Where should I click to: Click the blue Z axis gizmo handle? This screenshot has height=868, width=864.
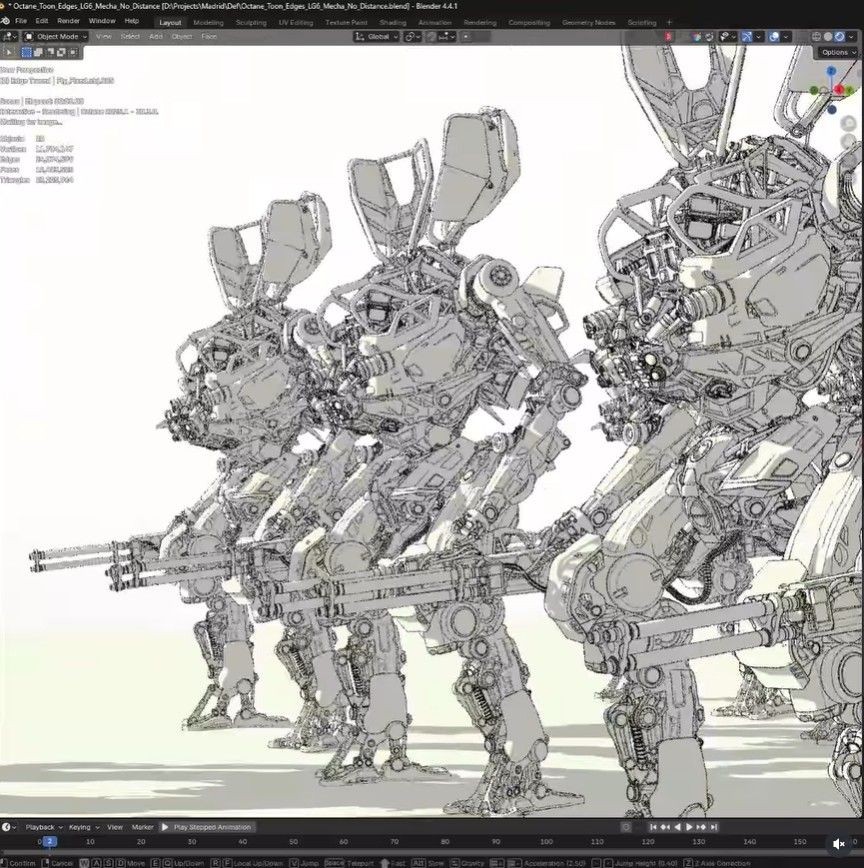click(831, 72)
